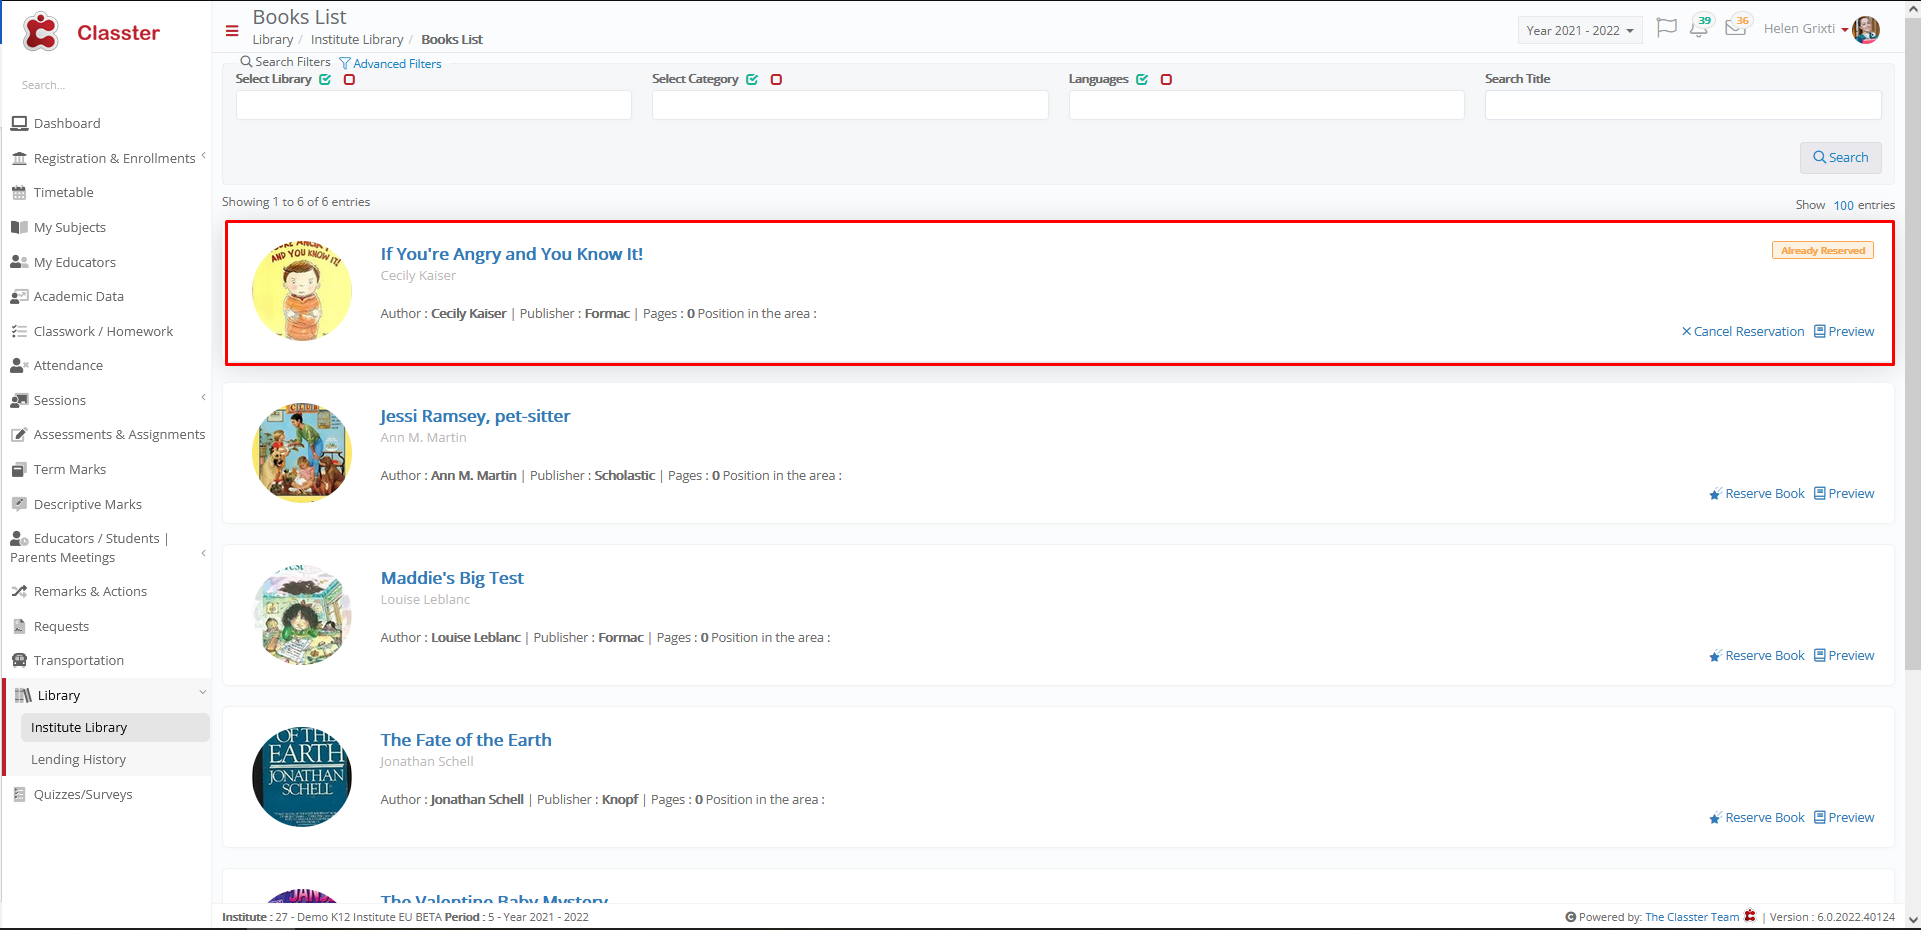Click Helen Grixti's profile avatar
This screenshot has width=1921, height=930.
(1866, 29)
